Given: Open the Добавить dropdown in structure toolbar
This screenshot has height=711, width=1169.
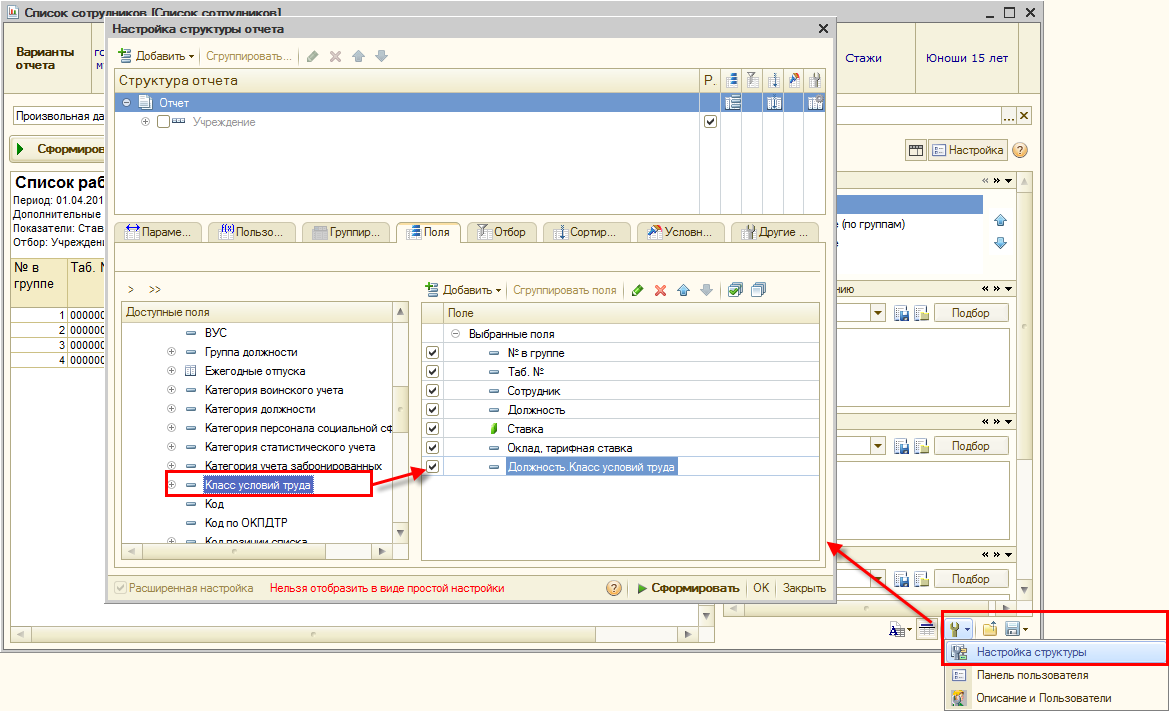Looking at the screenshot, I should point(157,56).
